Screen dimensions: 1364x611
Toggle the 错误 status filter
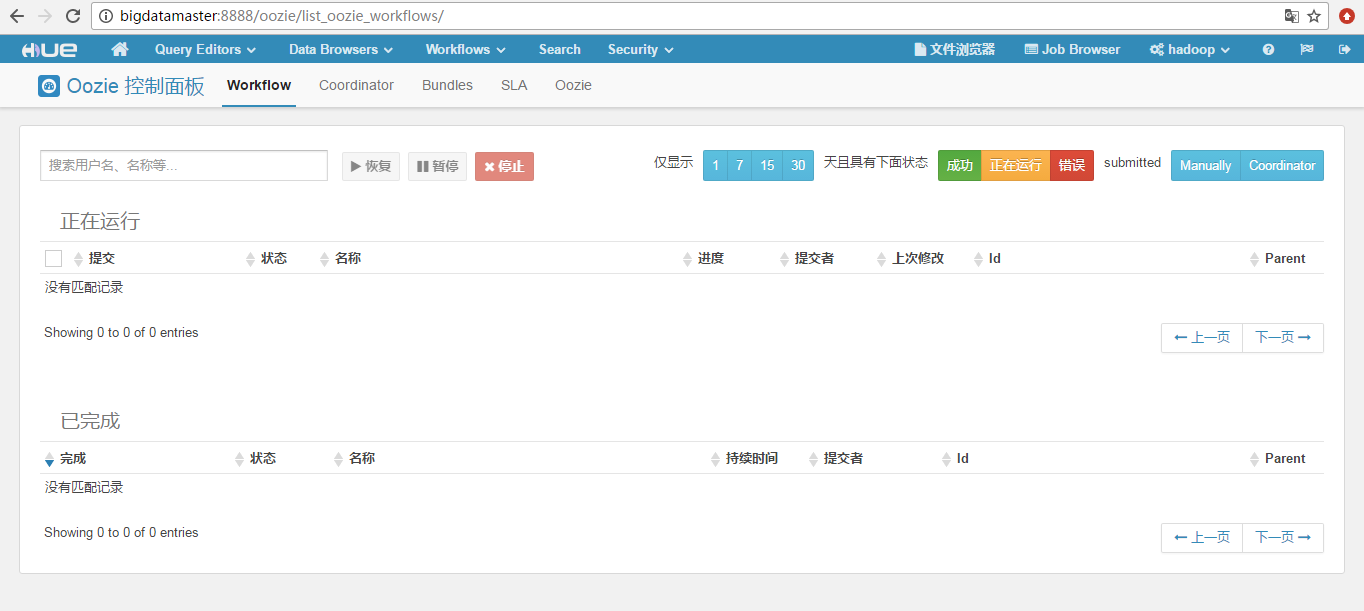click(1072, 165)
